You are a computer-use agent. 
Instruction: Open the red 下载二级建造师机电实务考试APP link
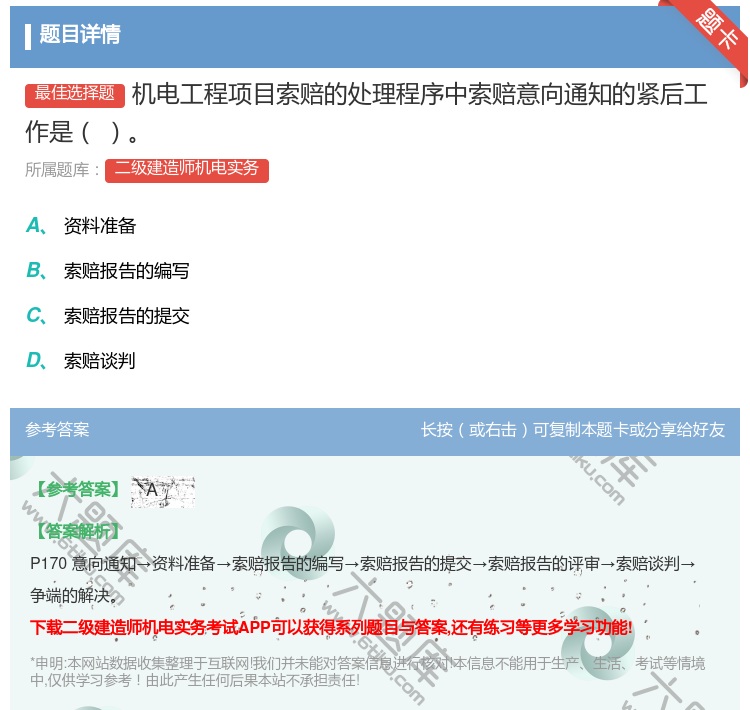coord(331,627)
